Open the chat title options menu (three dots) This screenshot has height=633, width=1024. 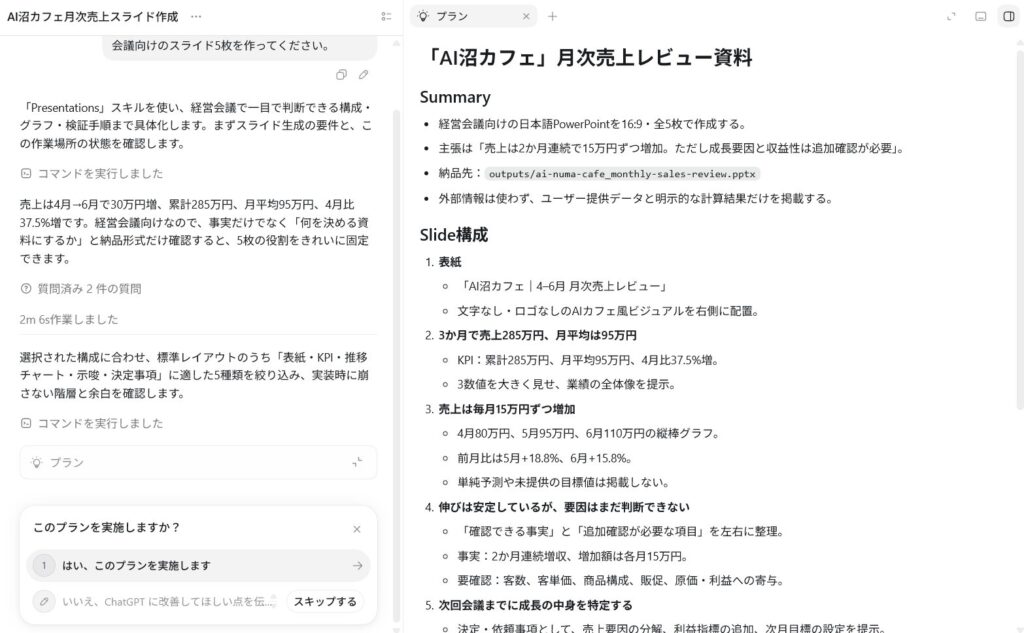pyautogui.click(x=196, y=17)
